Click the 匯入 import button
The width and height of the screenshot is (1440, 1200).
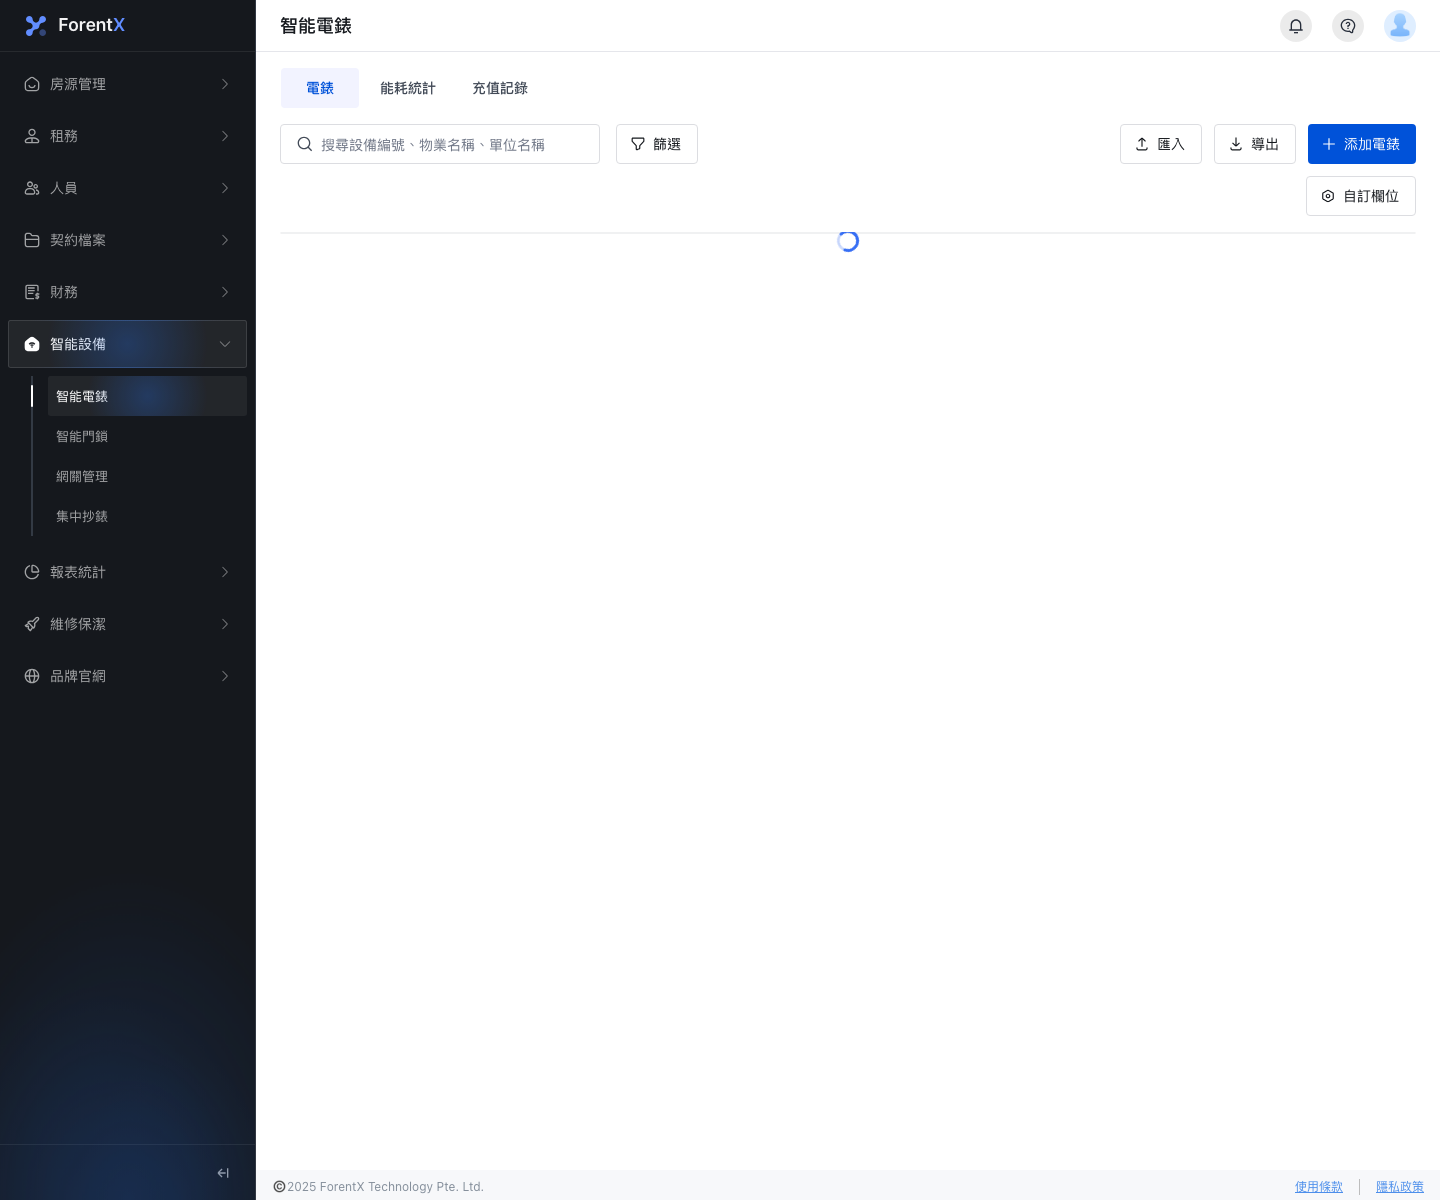1161,144
